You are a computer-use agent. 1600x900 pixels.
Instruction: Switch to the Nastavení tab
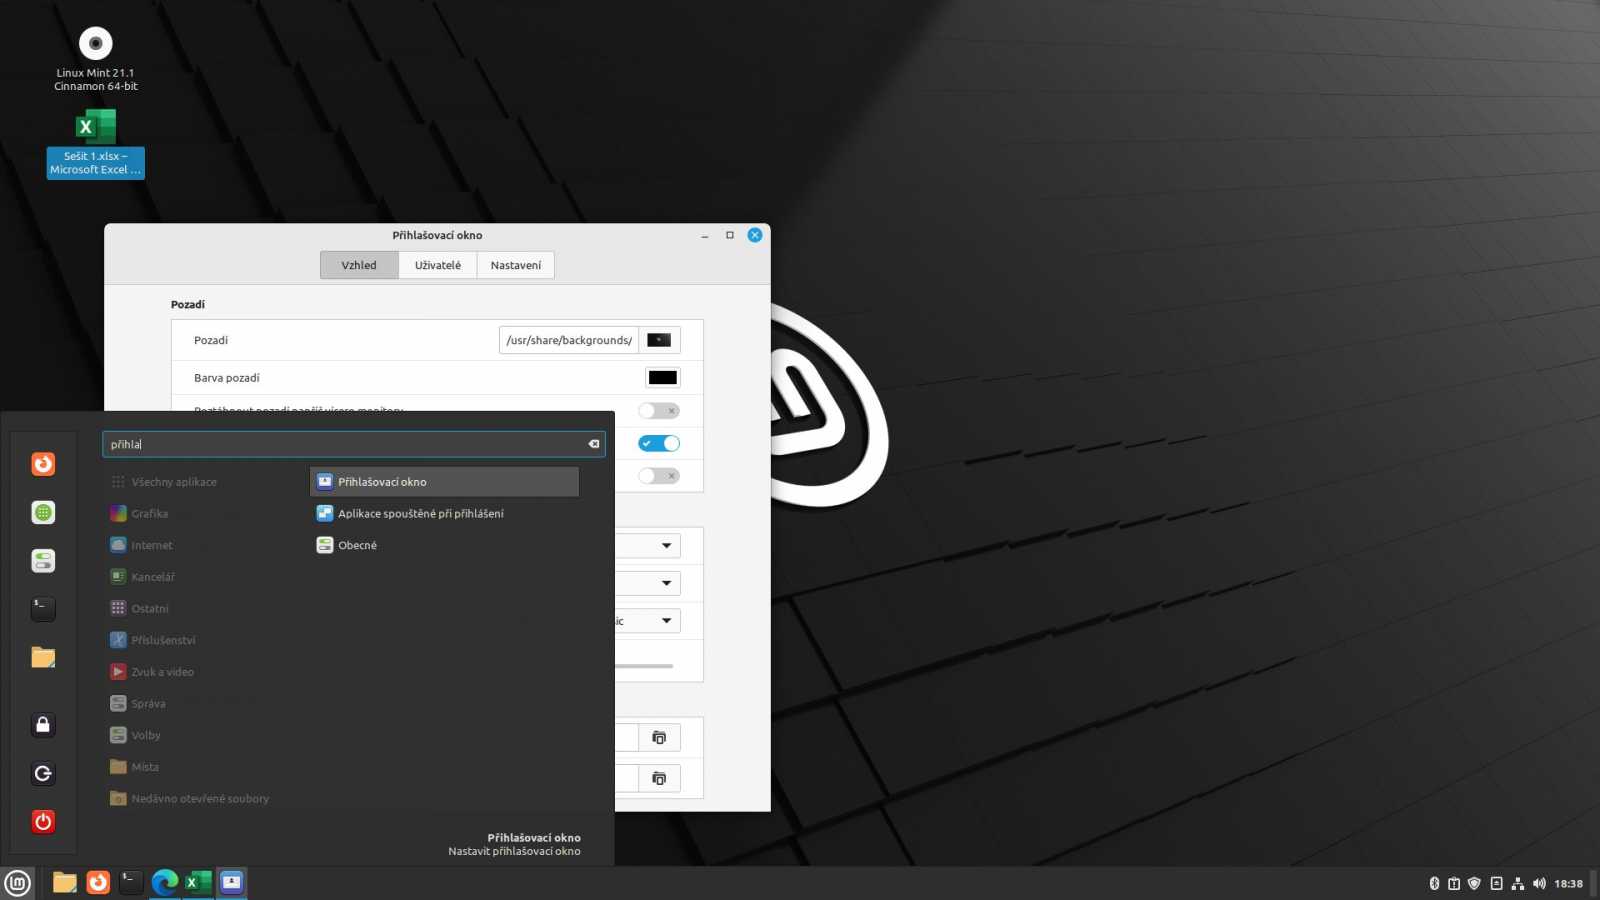(x=516, y=265)
